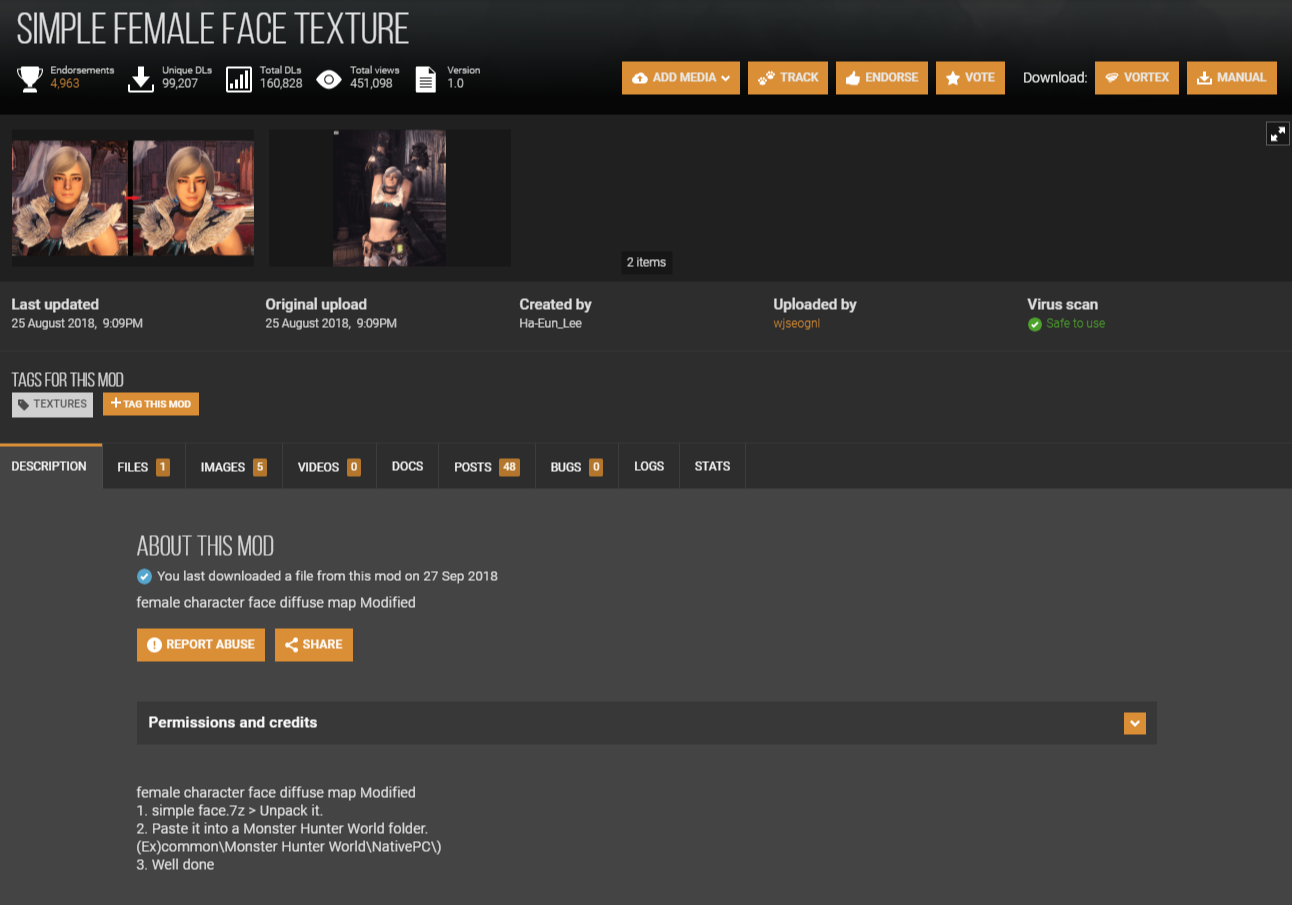This screenshot has height=905, width=1292.
Task: Open the Stats tab
Action: pos(712,467)
